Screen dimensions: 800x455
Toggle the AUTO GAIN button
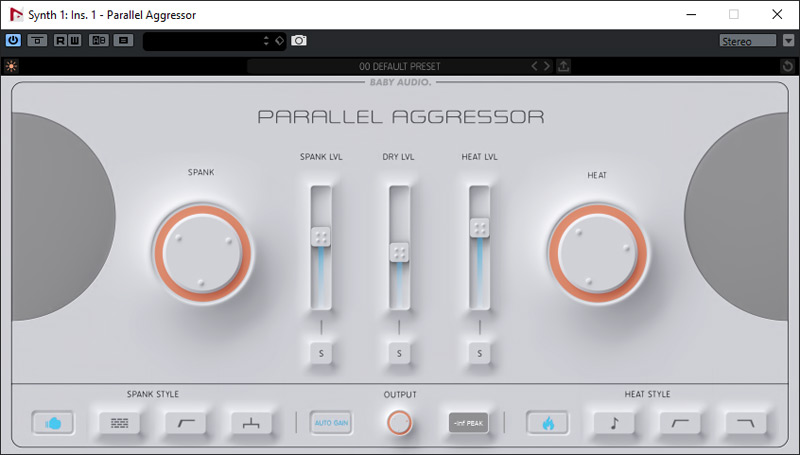[x=330, y=423]
